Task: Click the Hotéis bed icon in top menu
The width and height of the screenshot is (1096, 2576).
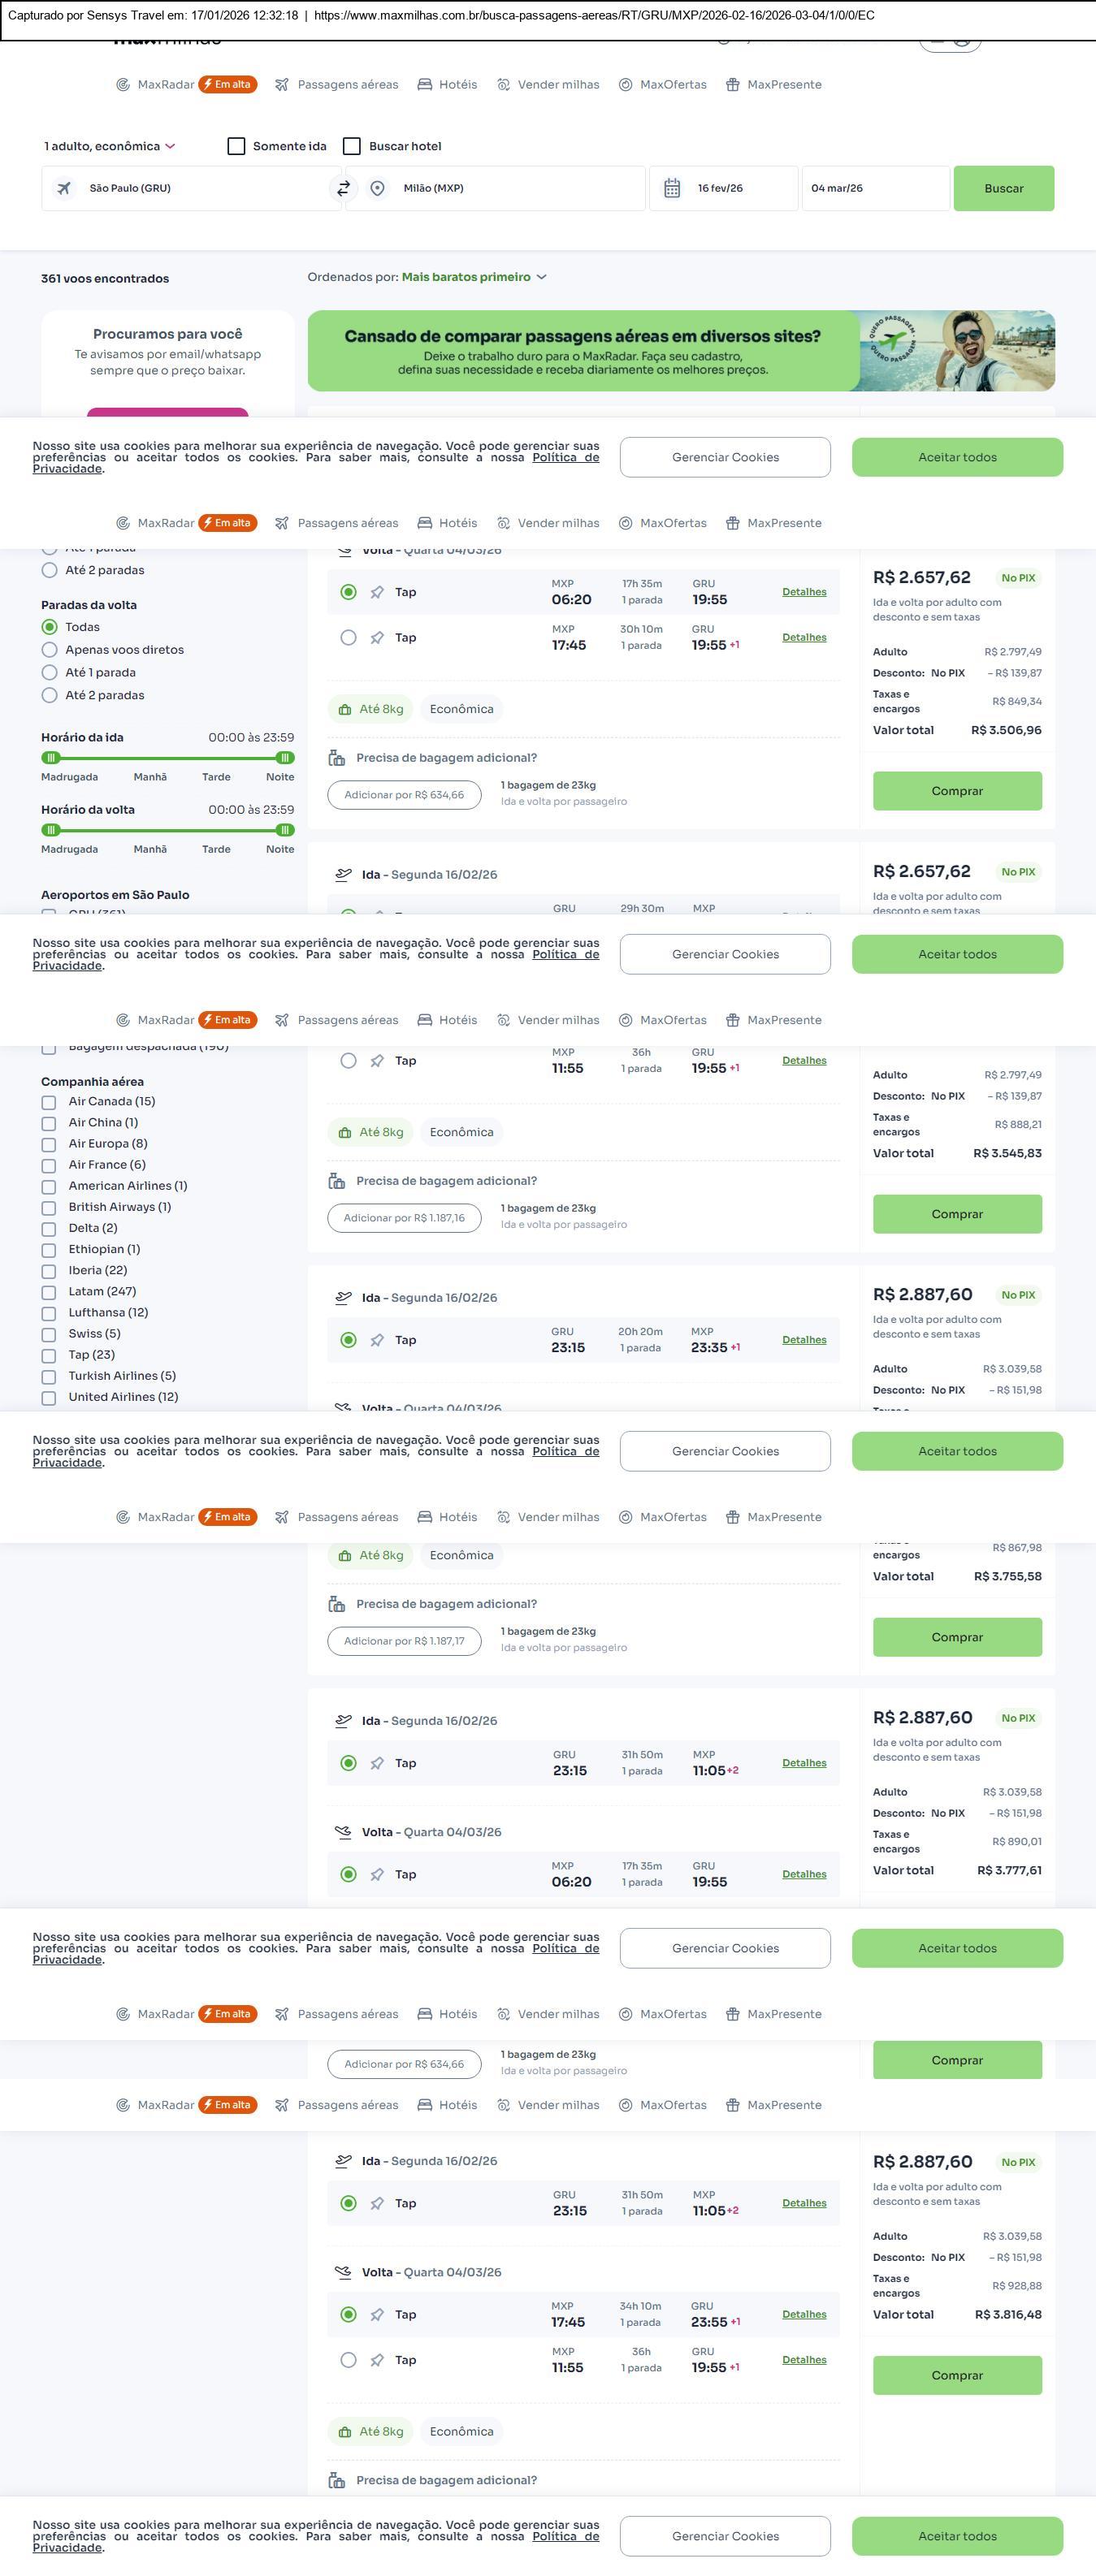Action: tap(425, 85)
